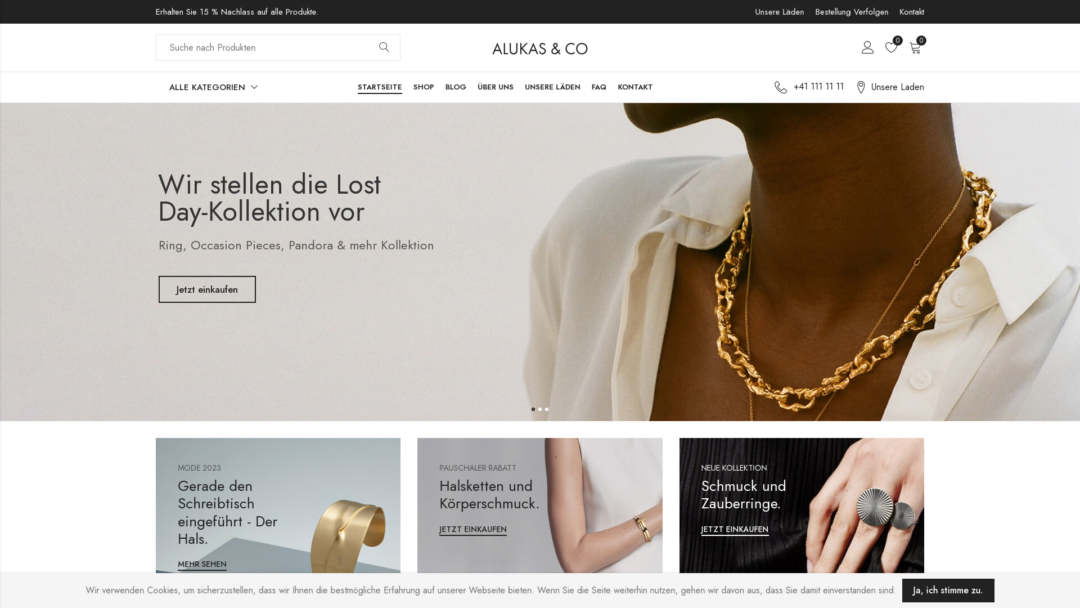The image size is (1080, 608).
Task: Accept cookies with Ja, ich stimme zu
Action: click(x=948, y=590)
